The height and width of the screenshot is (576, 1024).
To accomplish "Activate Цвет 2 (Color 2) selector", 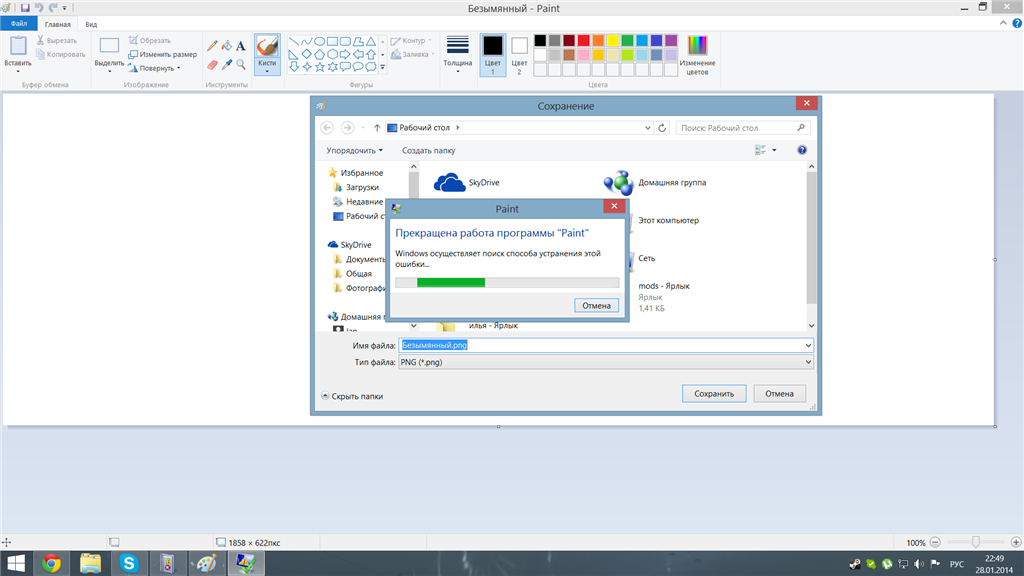I will click(519, 55).
